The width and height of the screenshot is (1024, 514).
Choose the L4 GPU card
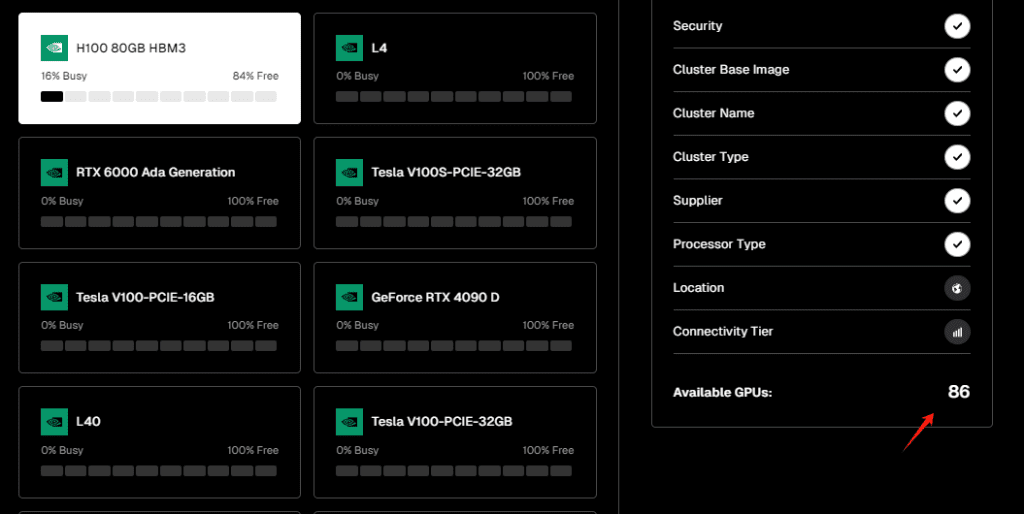click(455, 68)
